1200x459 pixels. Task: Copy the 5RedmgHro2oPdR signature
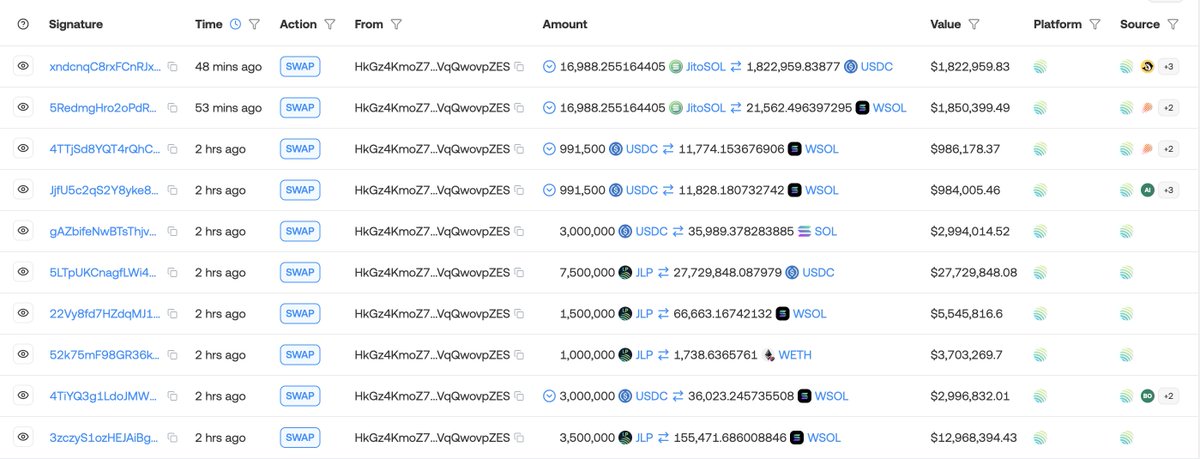click(x=173, y=108)
